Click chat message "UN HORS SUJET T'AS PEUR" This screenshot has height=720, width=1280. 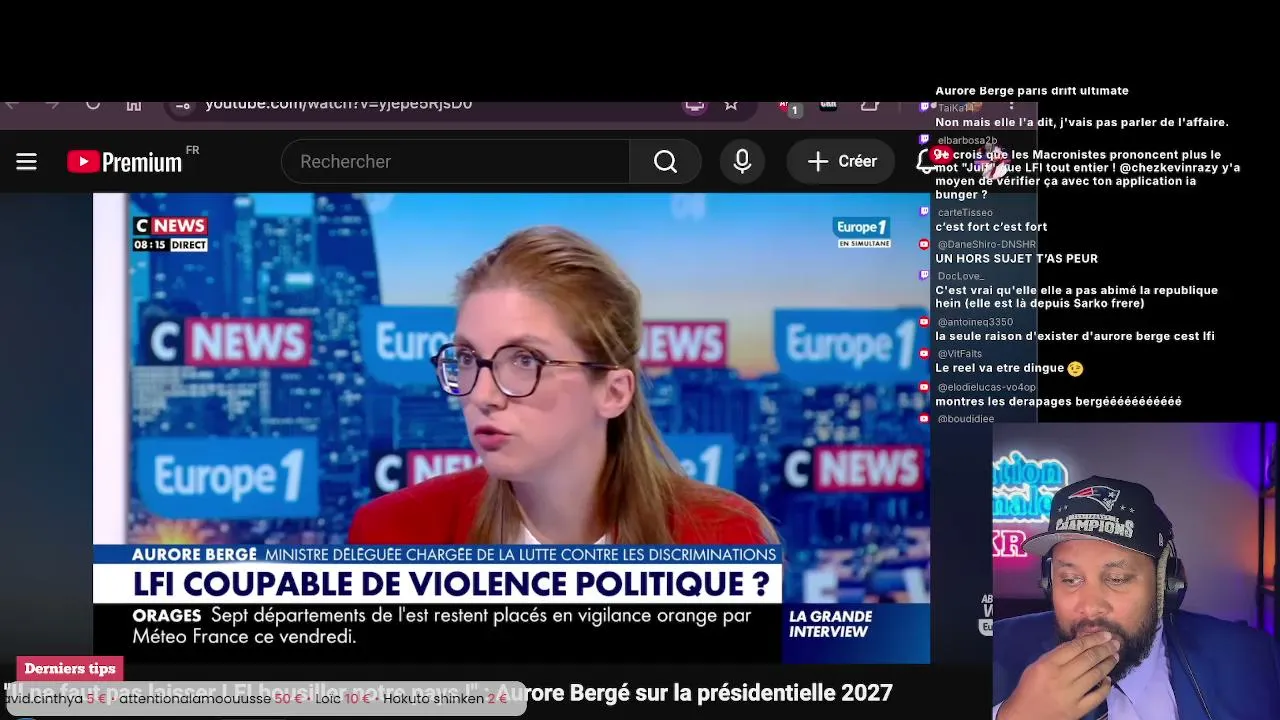coord(1016,259)
